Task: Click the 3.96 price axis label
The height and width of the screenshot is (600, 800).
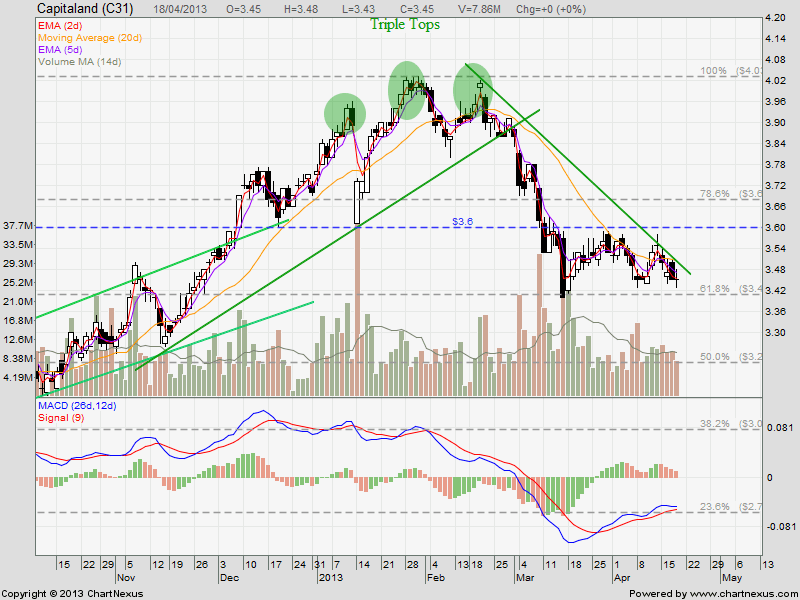Action: [776, 102]
